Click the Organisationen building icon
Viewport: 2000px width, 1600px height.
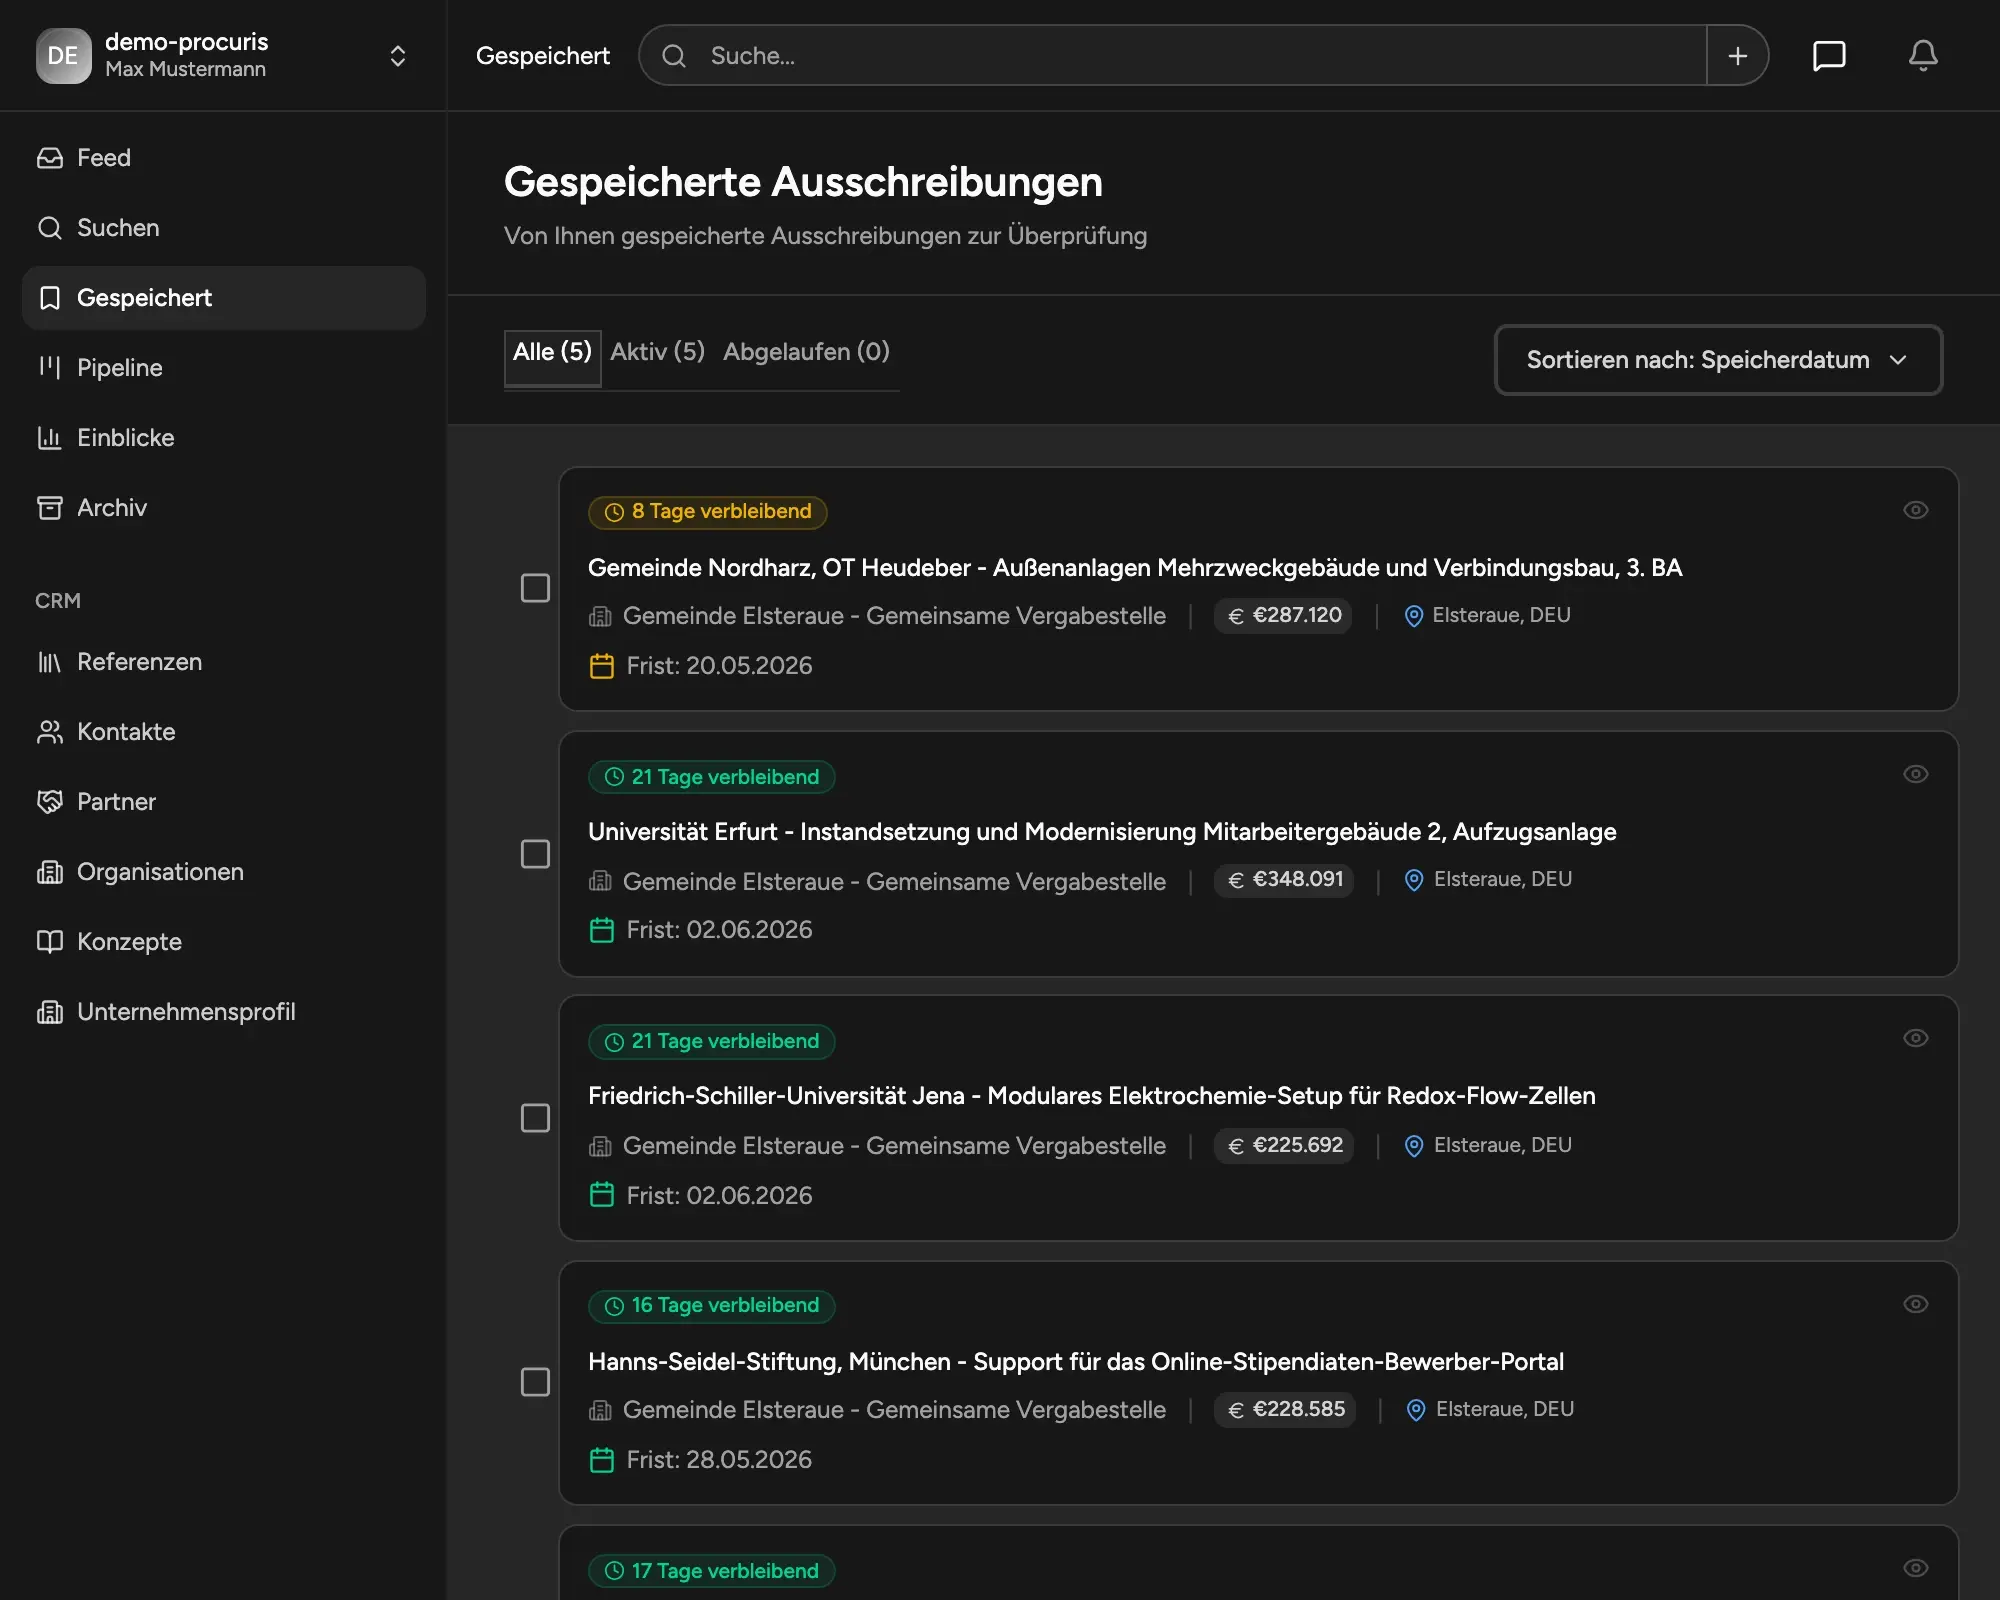point(50,872)
